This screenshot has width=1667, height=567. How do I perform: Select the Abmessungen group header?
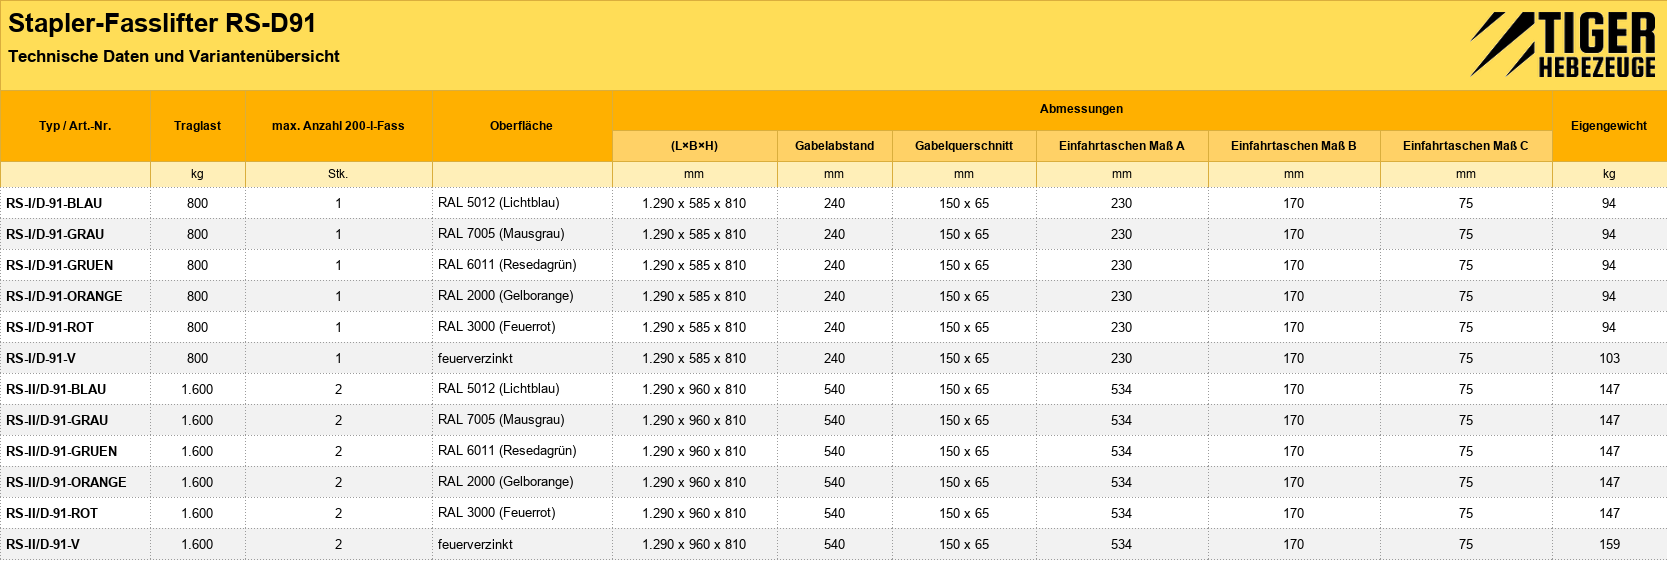tap(1081, 109)
